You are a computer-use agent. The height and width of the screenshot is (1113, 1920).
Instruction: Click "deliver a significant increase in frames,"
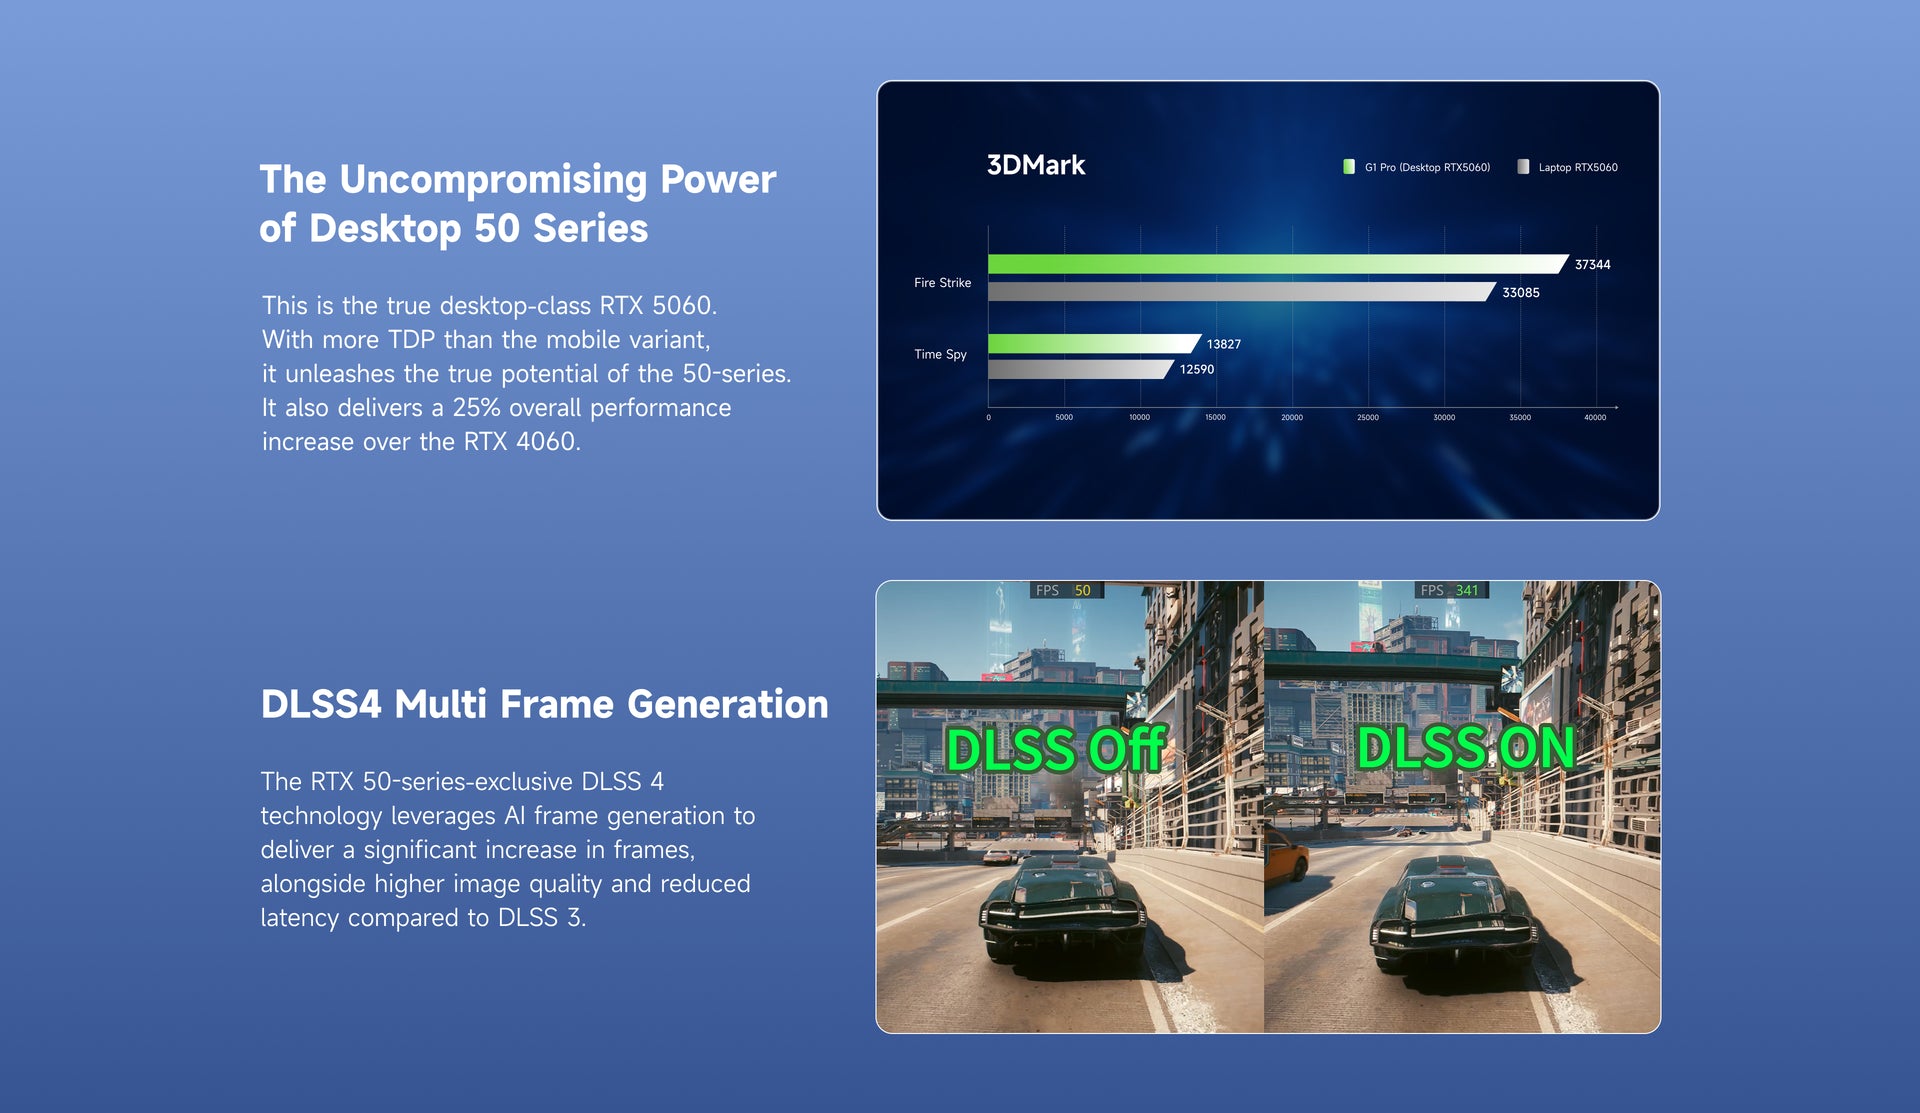click(478, 850)
